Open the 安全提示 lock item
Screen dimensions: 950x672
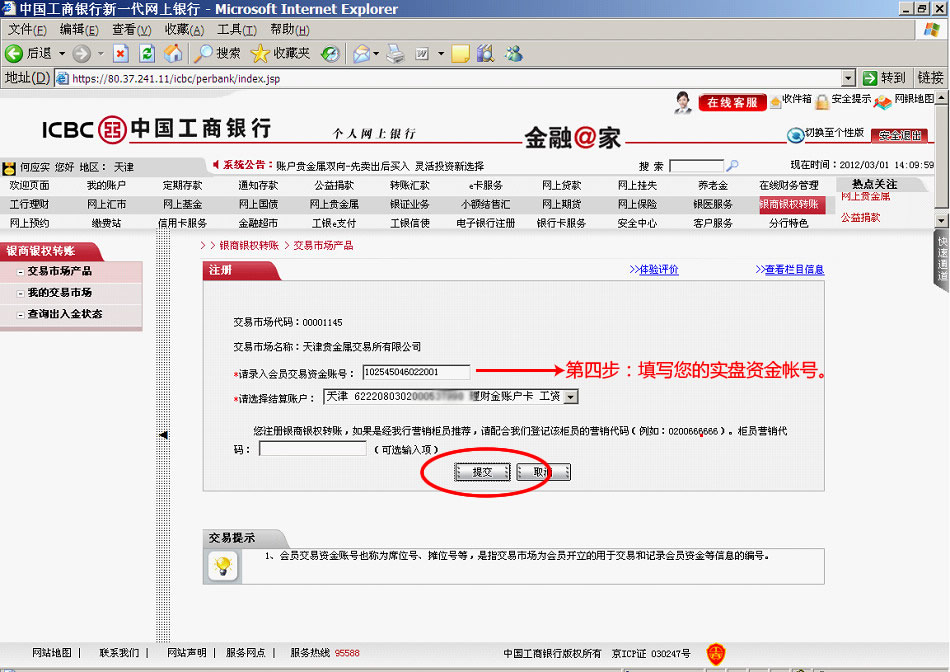click(x=843, y=100)
